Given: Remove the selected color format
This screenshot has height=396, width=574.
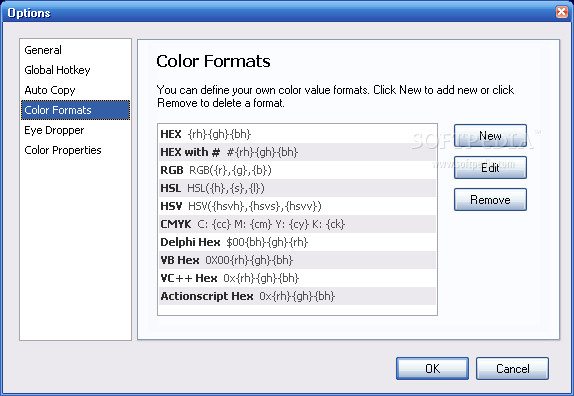Looking at the screenshot, I should 490,199.
